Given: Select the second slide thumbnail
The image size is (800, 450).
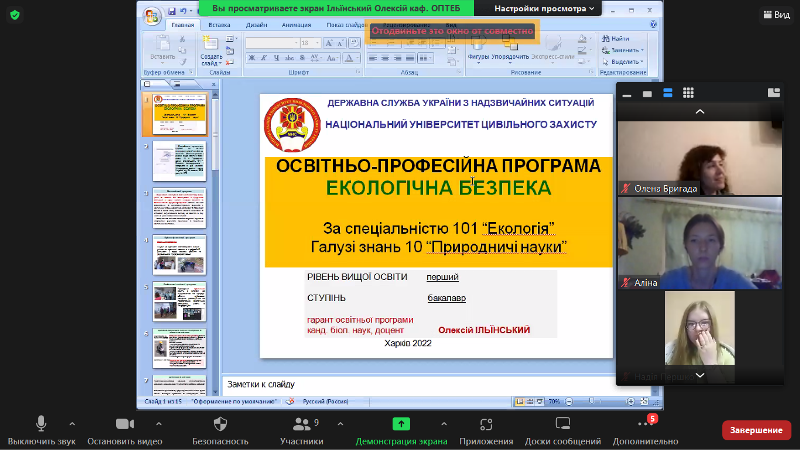Looking at the screenshot, I should point(179,160).
